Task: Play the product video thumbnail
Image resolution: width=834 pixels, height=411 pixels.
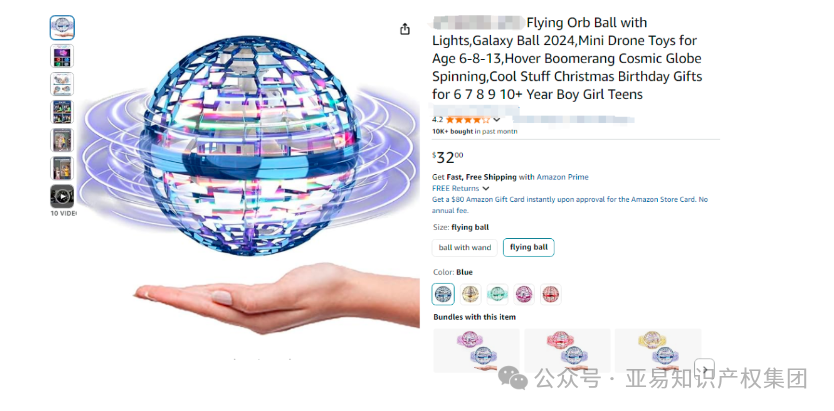Action: tap(62, 197)
